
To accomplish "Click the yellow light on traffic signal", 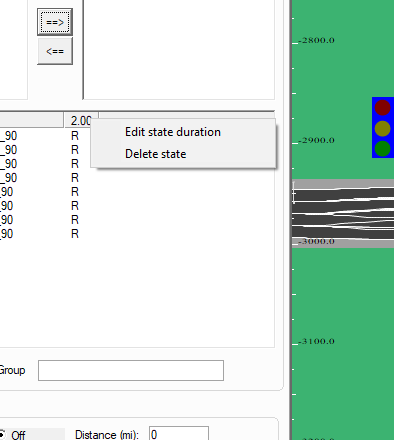I will pos(382,129).
